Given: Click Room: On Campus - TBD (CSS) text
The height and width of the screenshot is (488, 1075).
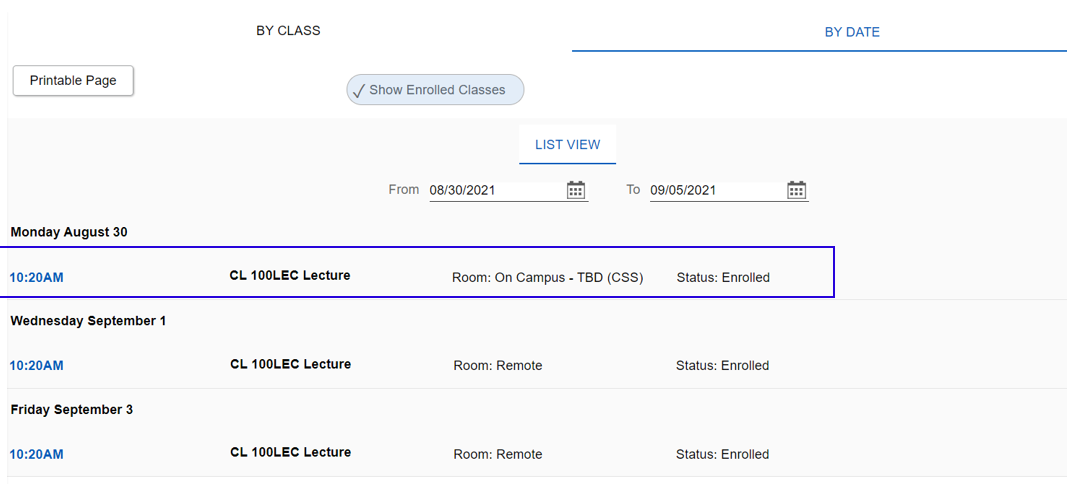Looking at the screenshot, I should 547,277.
